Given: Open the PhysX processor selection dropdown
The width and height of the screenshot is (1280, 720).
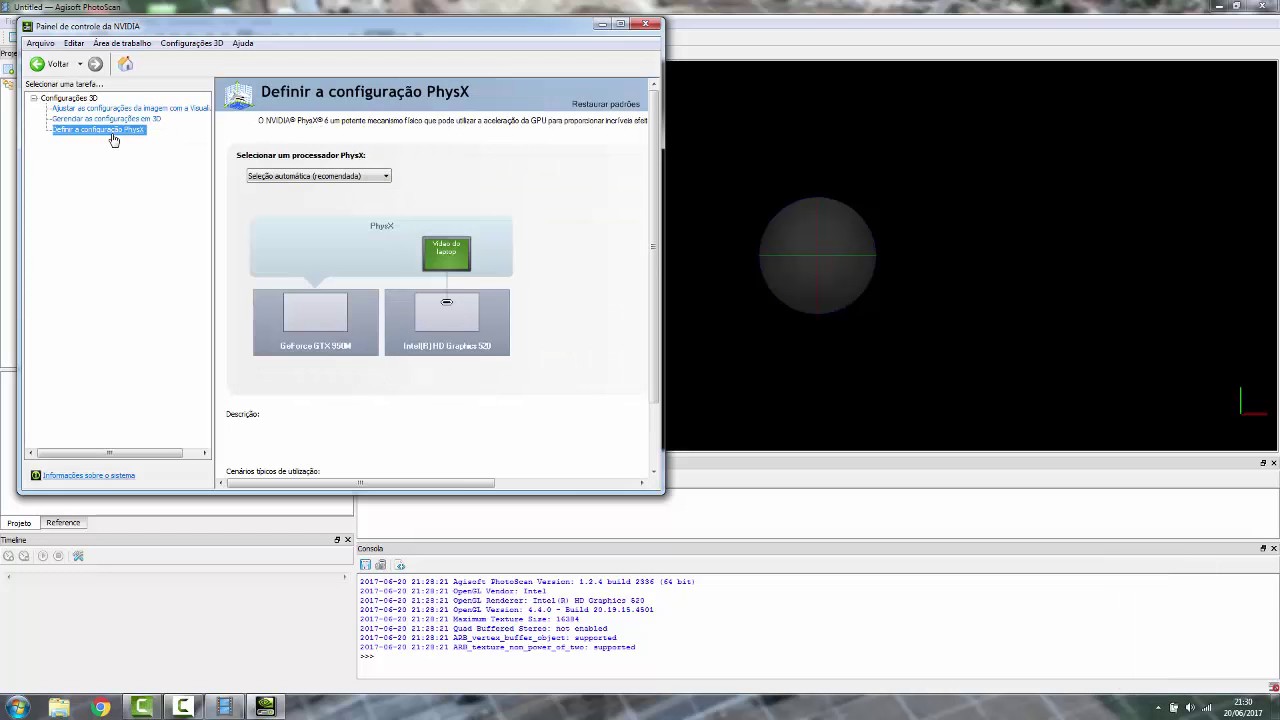Looking at the screenshot, I should pyautogui.click(x=319, y=176).
